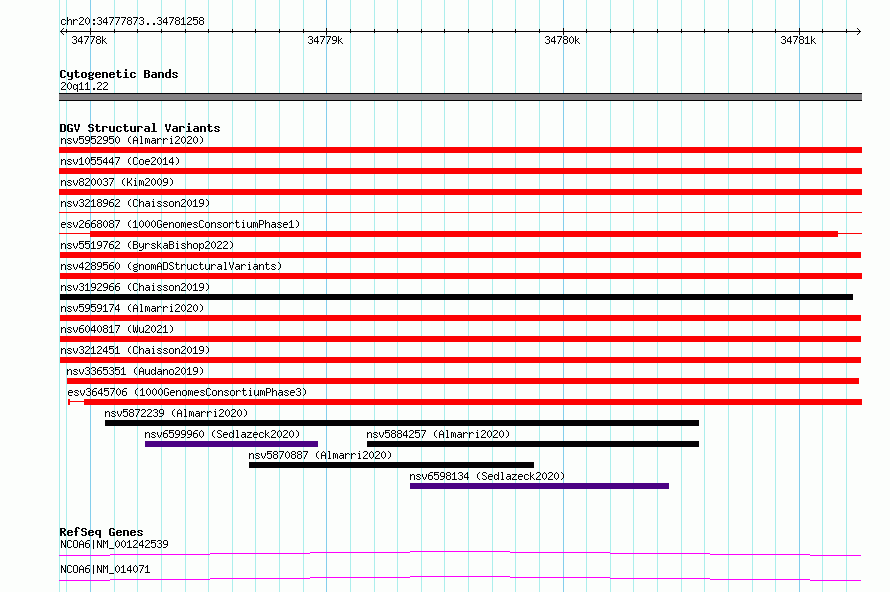The width and height of the screenshot is (890, 592).
Task: Open nsv5870887 (Almarri2020) label
Action: [320, 455]
